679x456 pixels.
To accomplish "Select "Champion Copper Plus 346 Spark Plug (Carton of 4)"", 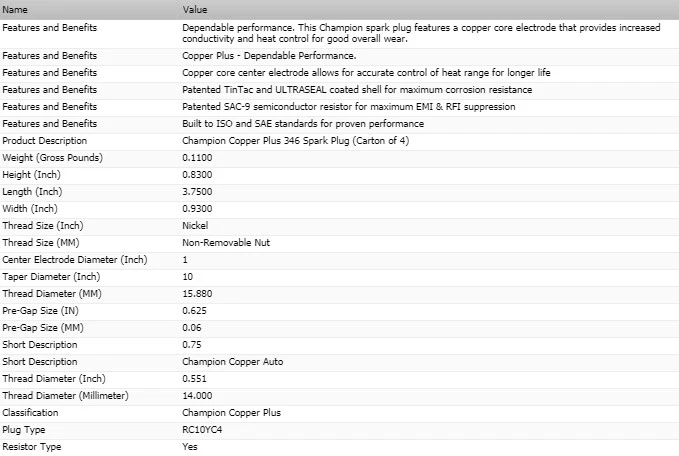I will coord(295,141).
